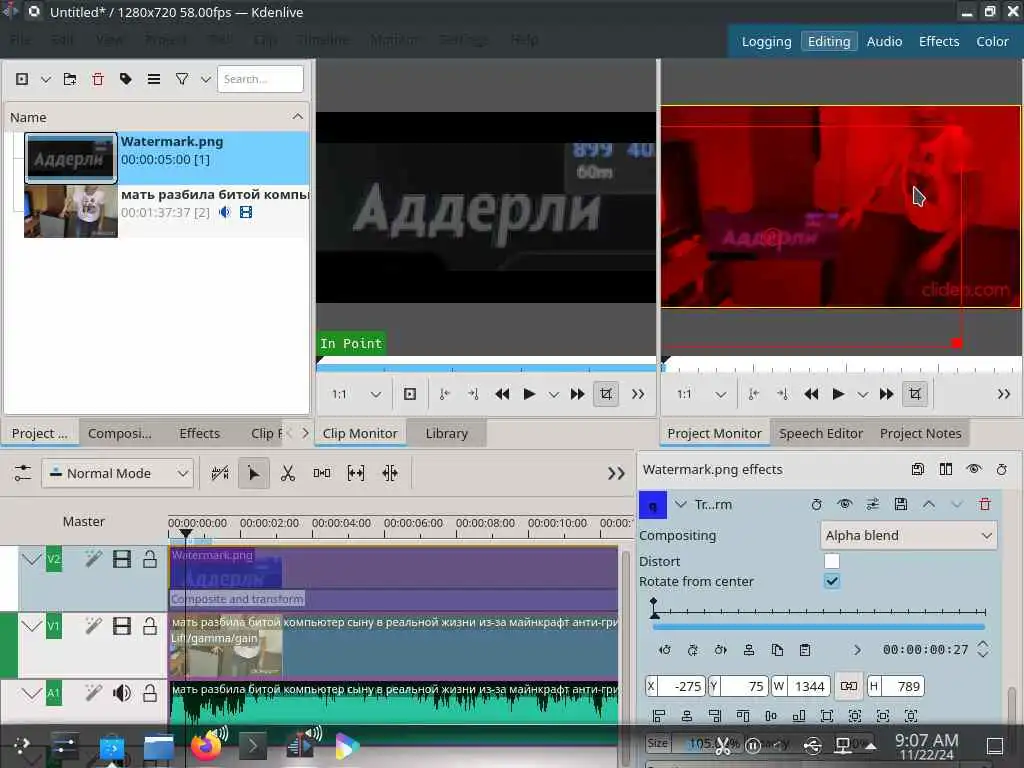
Task: Move the Transform effect up with chevron
Action: tap(929, 504)
